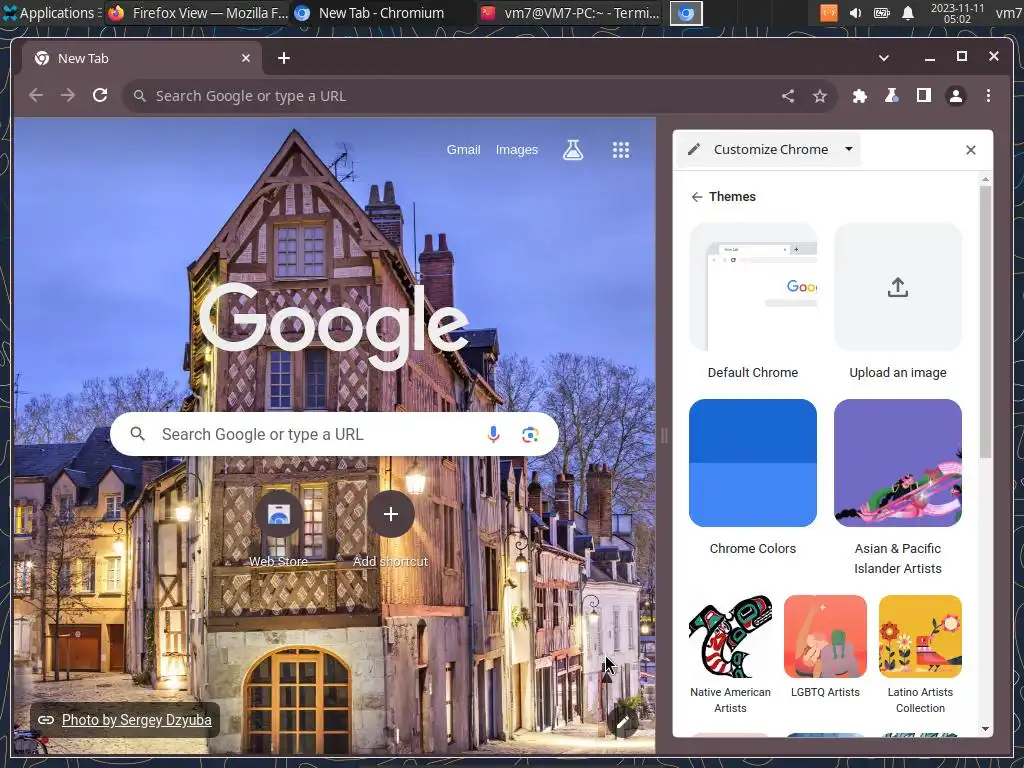Reload the current page

[x=100, y=96]
